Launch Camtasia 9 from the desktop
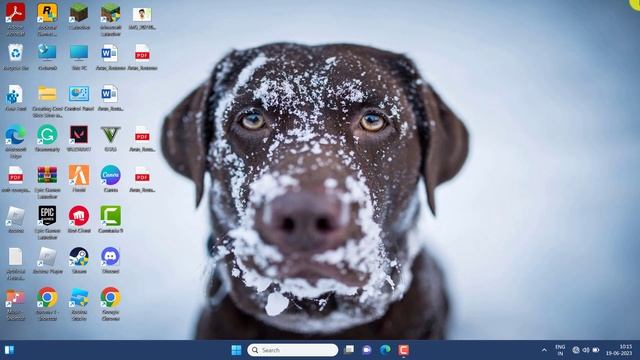 click(110, 216)
